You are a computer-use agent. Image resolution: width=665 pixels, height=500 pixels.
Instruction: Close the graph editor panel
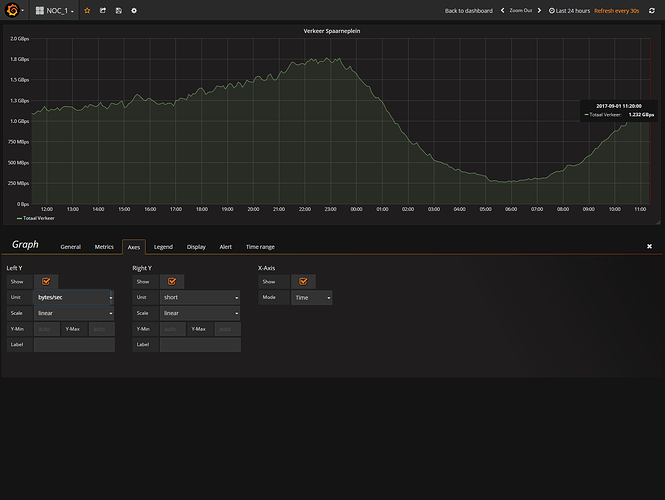(649, 246)
